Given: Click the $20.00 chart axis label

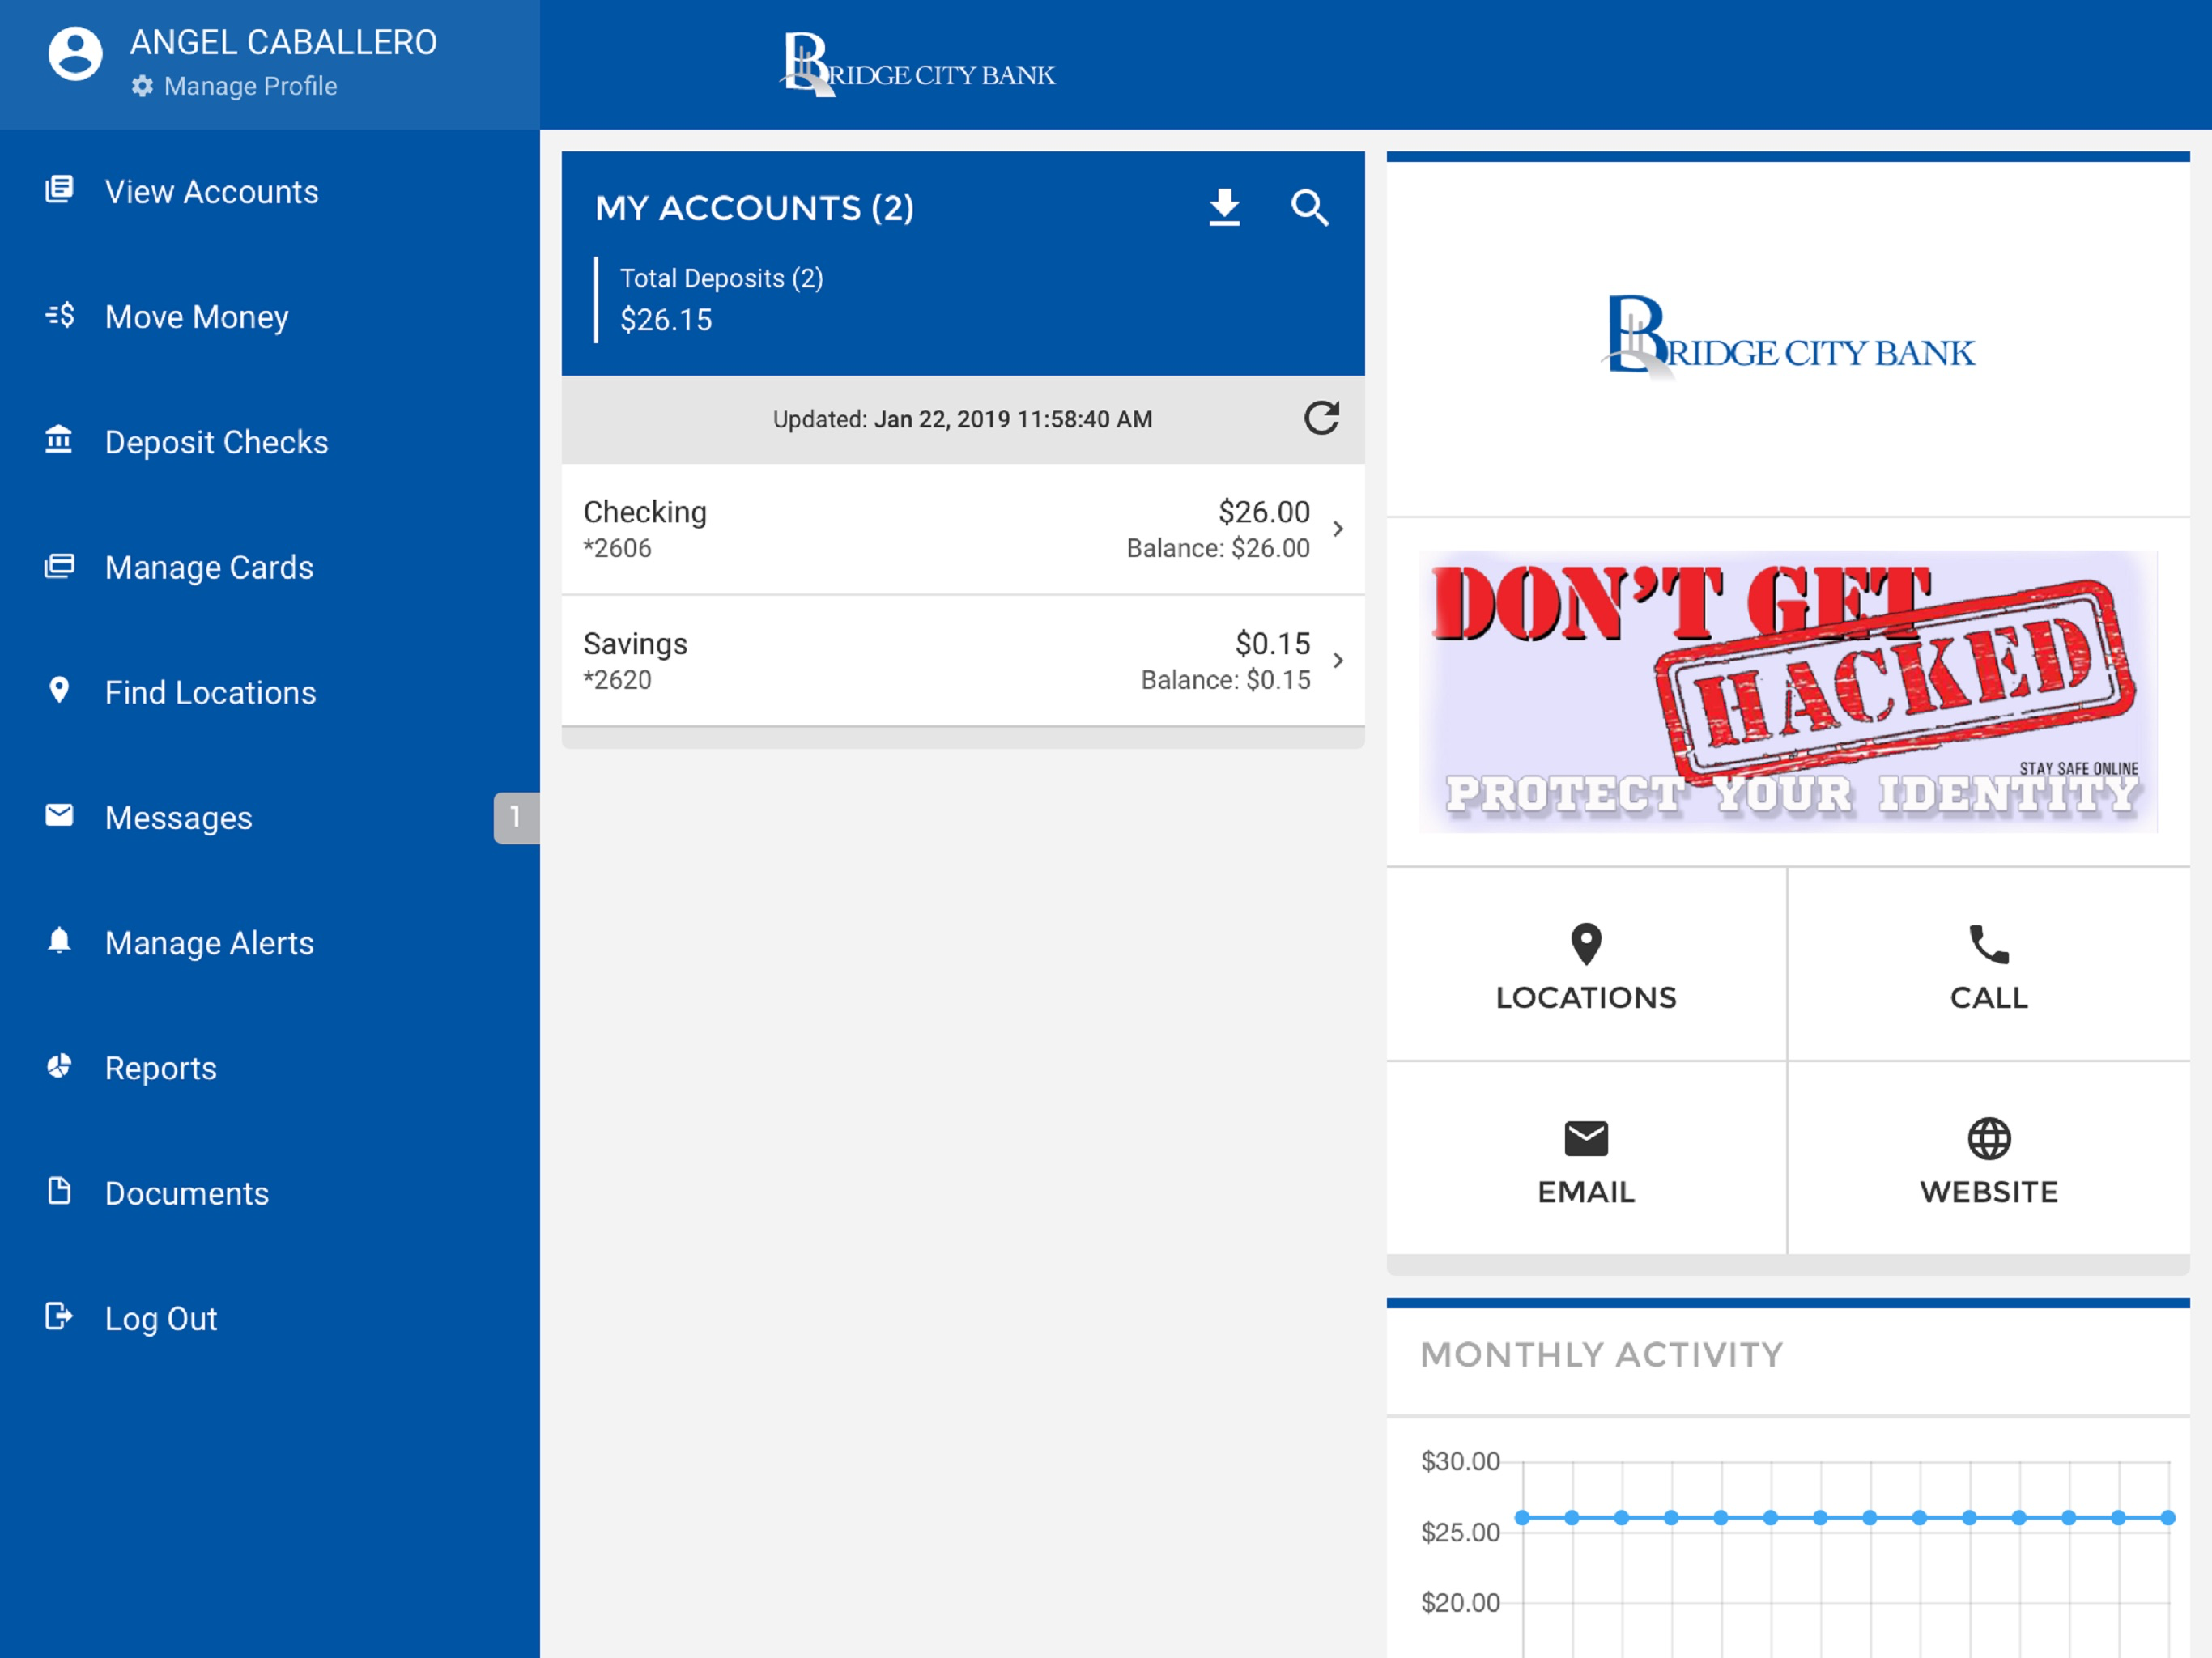Looking at the screenshot, I should coord(1460,1602).
